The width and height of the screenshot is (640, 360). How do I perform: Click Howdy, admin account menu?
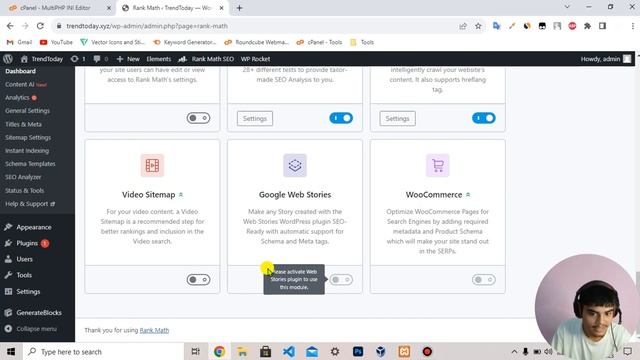606,59
